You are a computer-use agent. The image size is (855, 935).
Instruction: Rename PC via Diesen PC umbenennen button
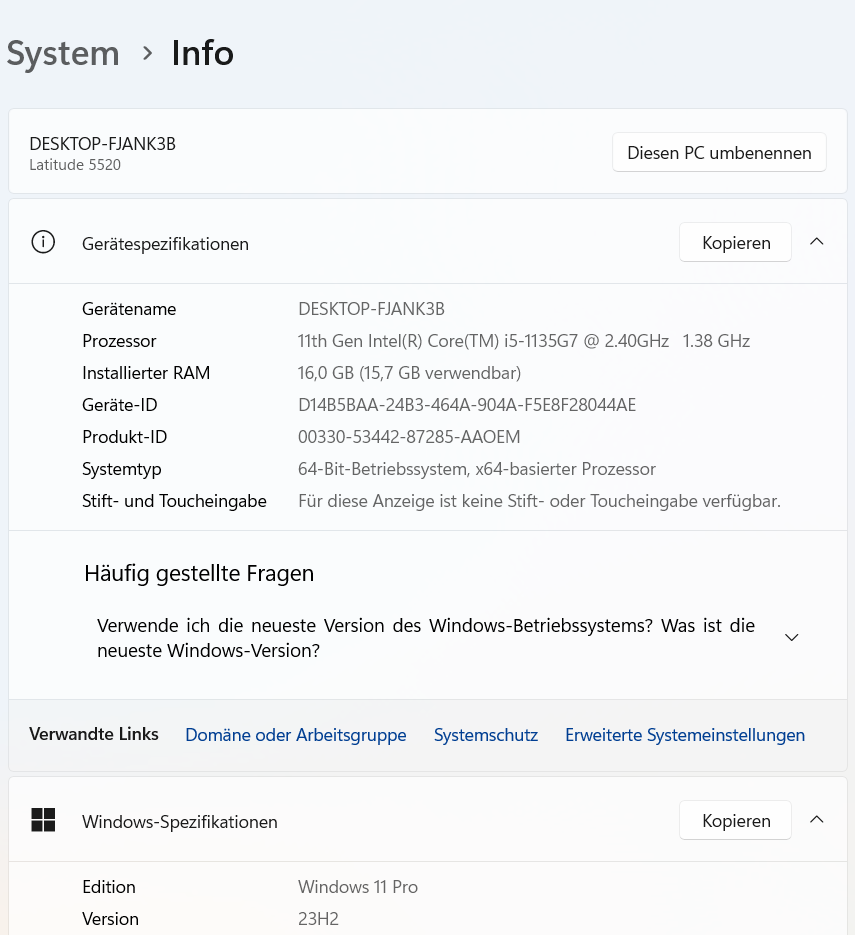[x=719, y=153]
